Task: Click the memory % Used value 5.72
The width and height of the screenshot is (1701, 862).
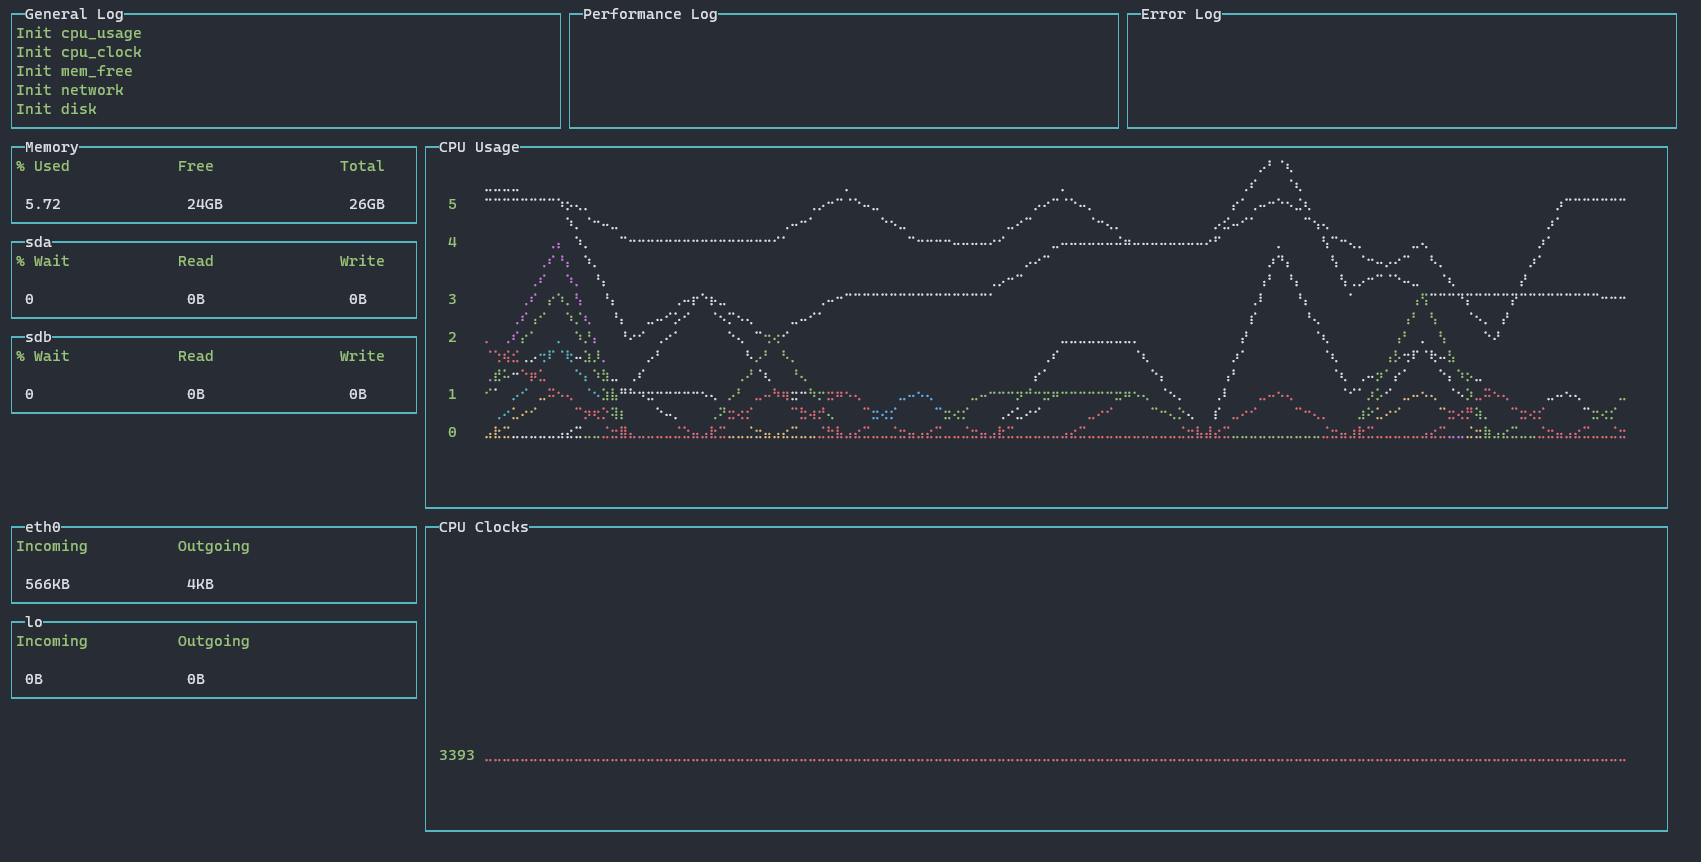Action: click(43, 204)
